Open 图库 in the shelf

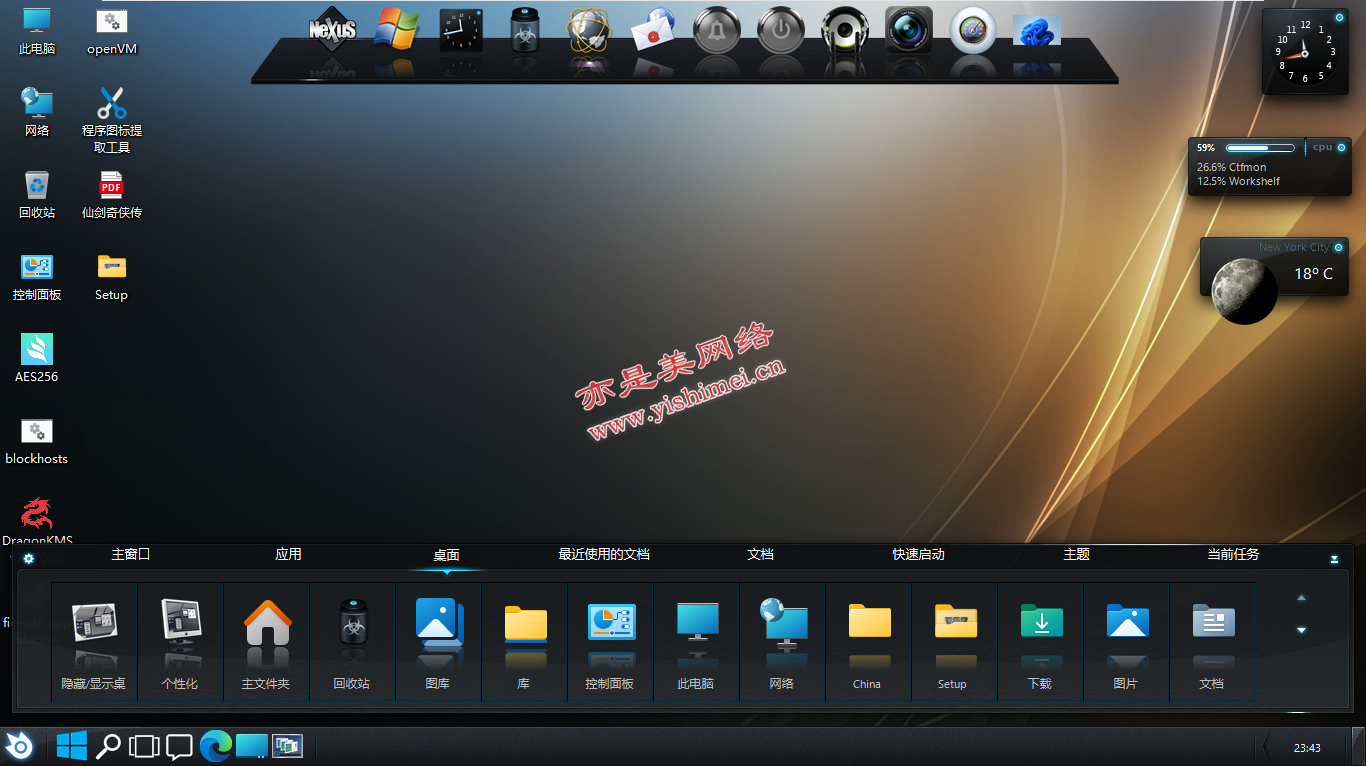(438, 642)
